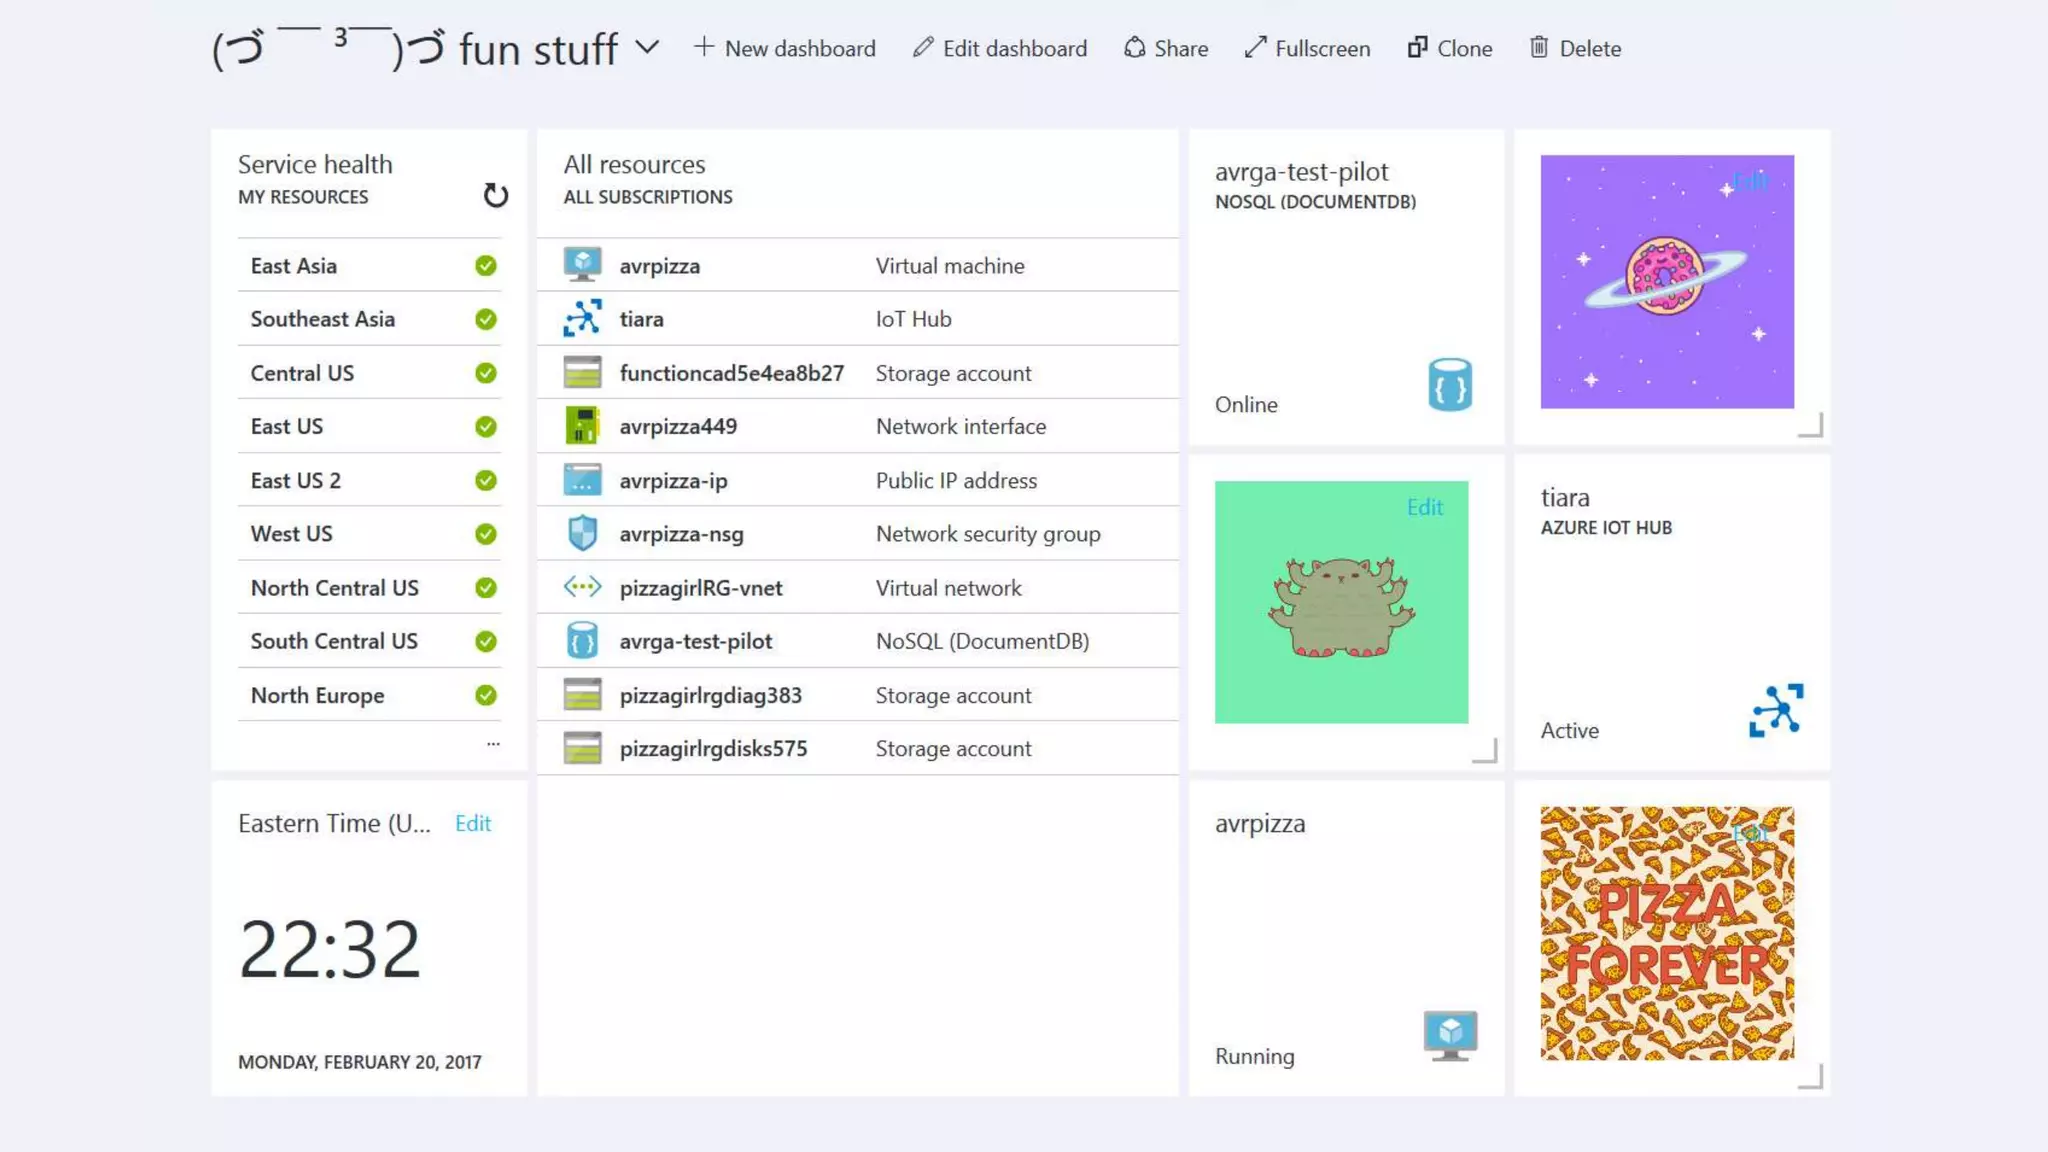Open avrpizza449 resource

[678, 426]
